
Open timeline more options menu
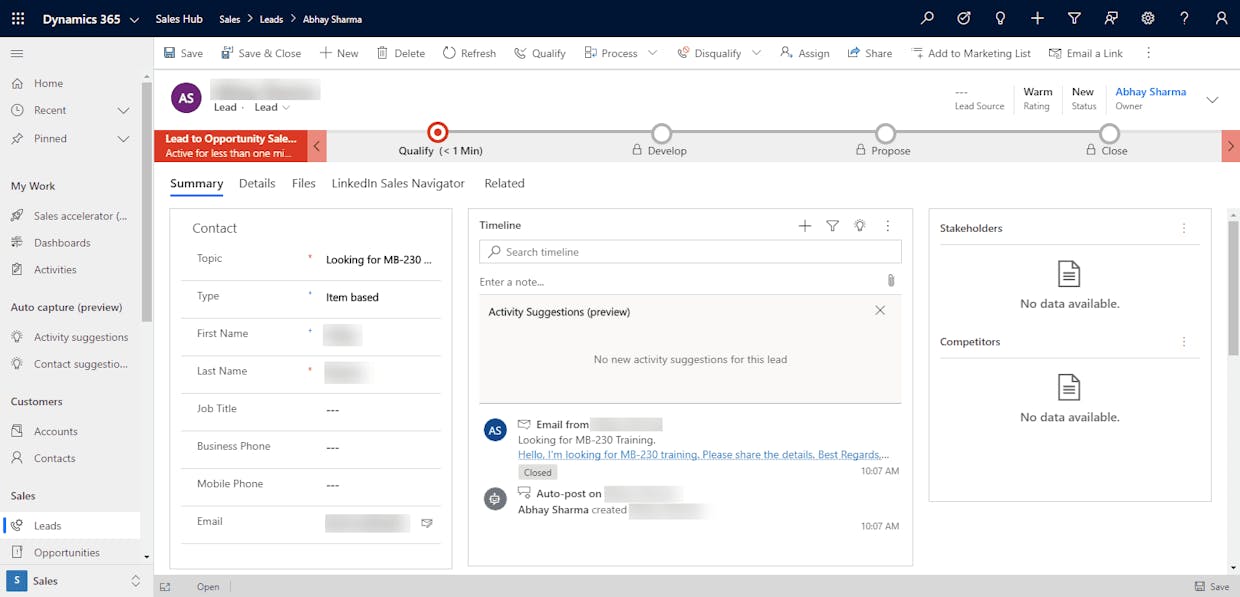(x=887, y=226)
